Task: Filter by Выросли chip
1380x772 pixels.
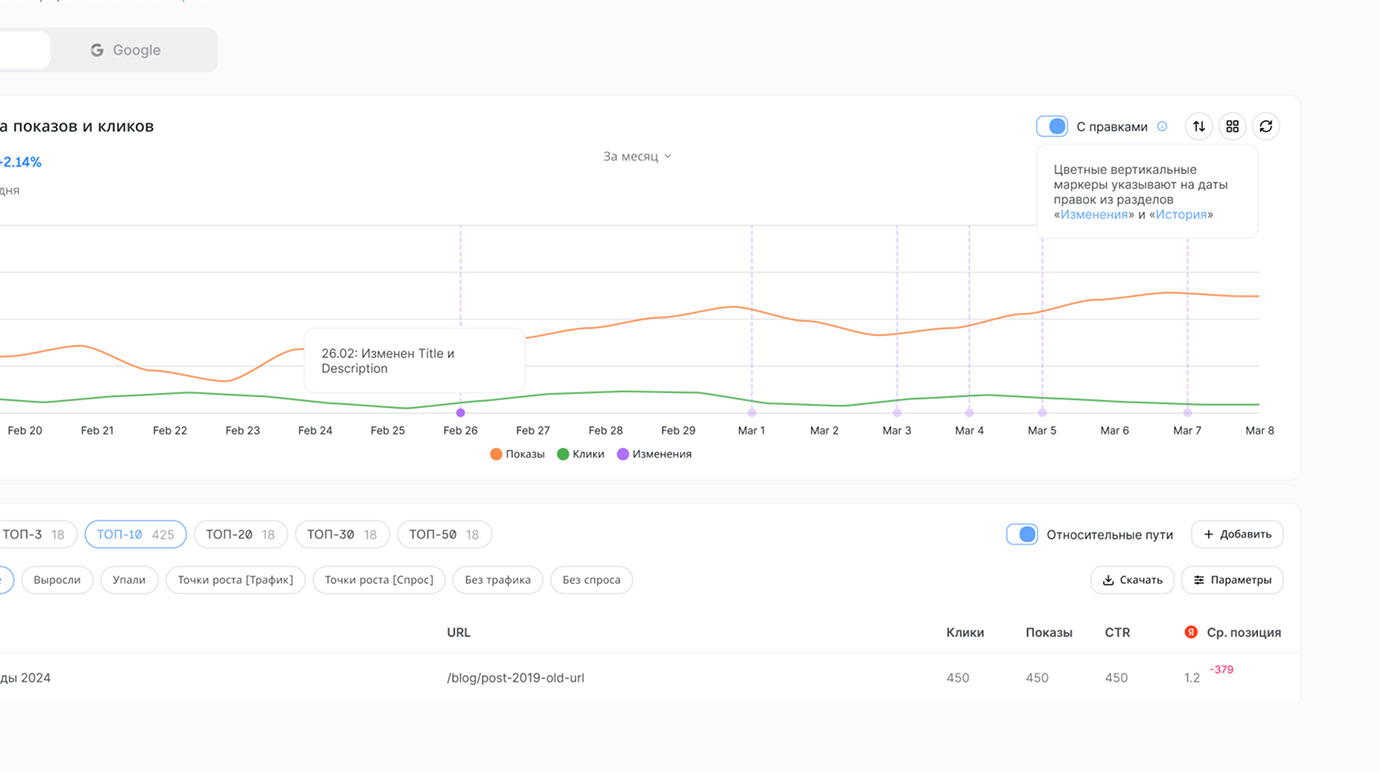Action: pyautogui.click(x=57, y=580)
